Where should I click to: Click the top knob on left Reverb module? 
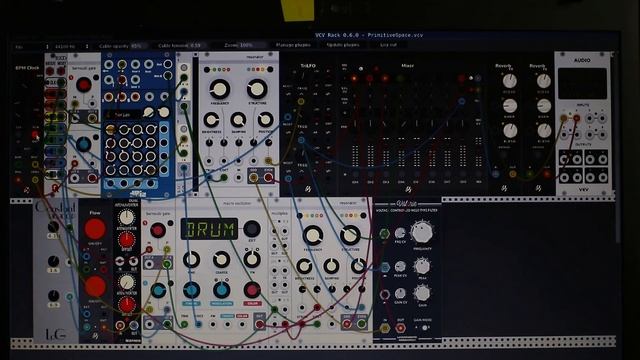click(510, 81)
